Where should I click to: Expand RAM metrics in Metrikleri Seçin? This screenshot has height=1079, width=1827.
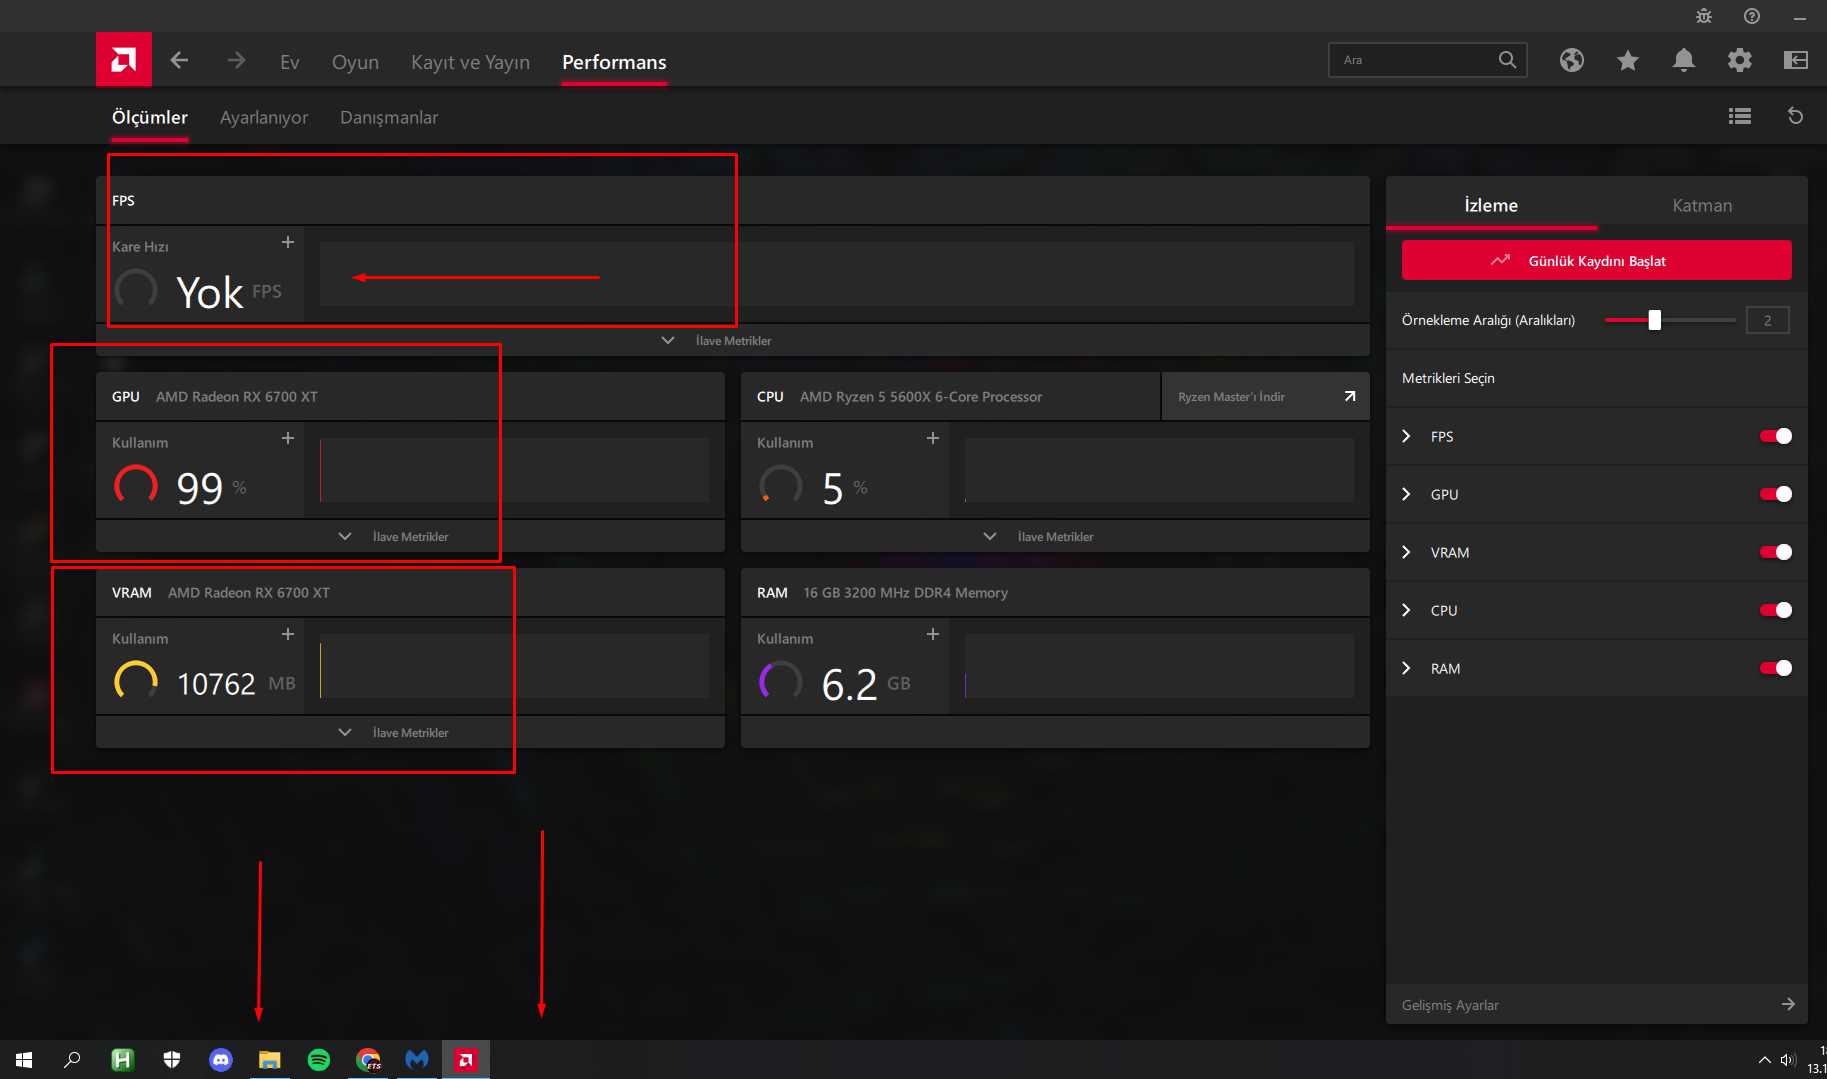coord(1407,668)
